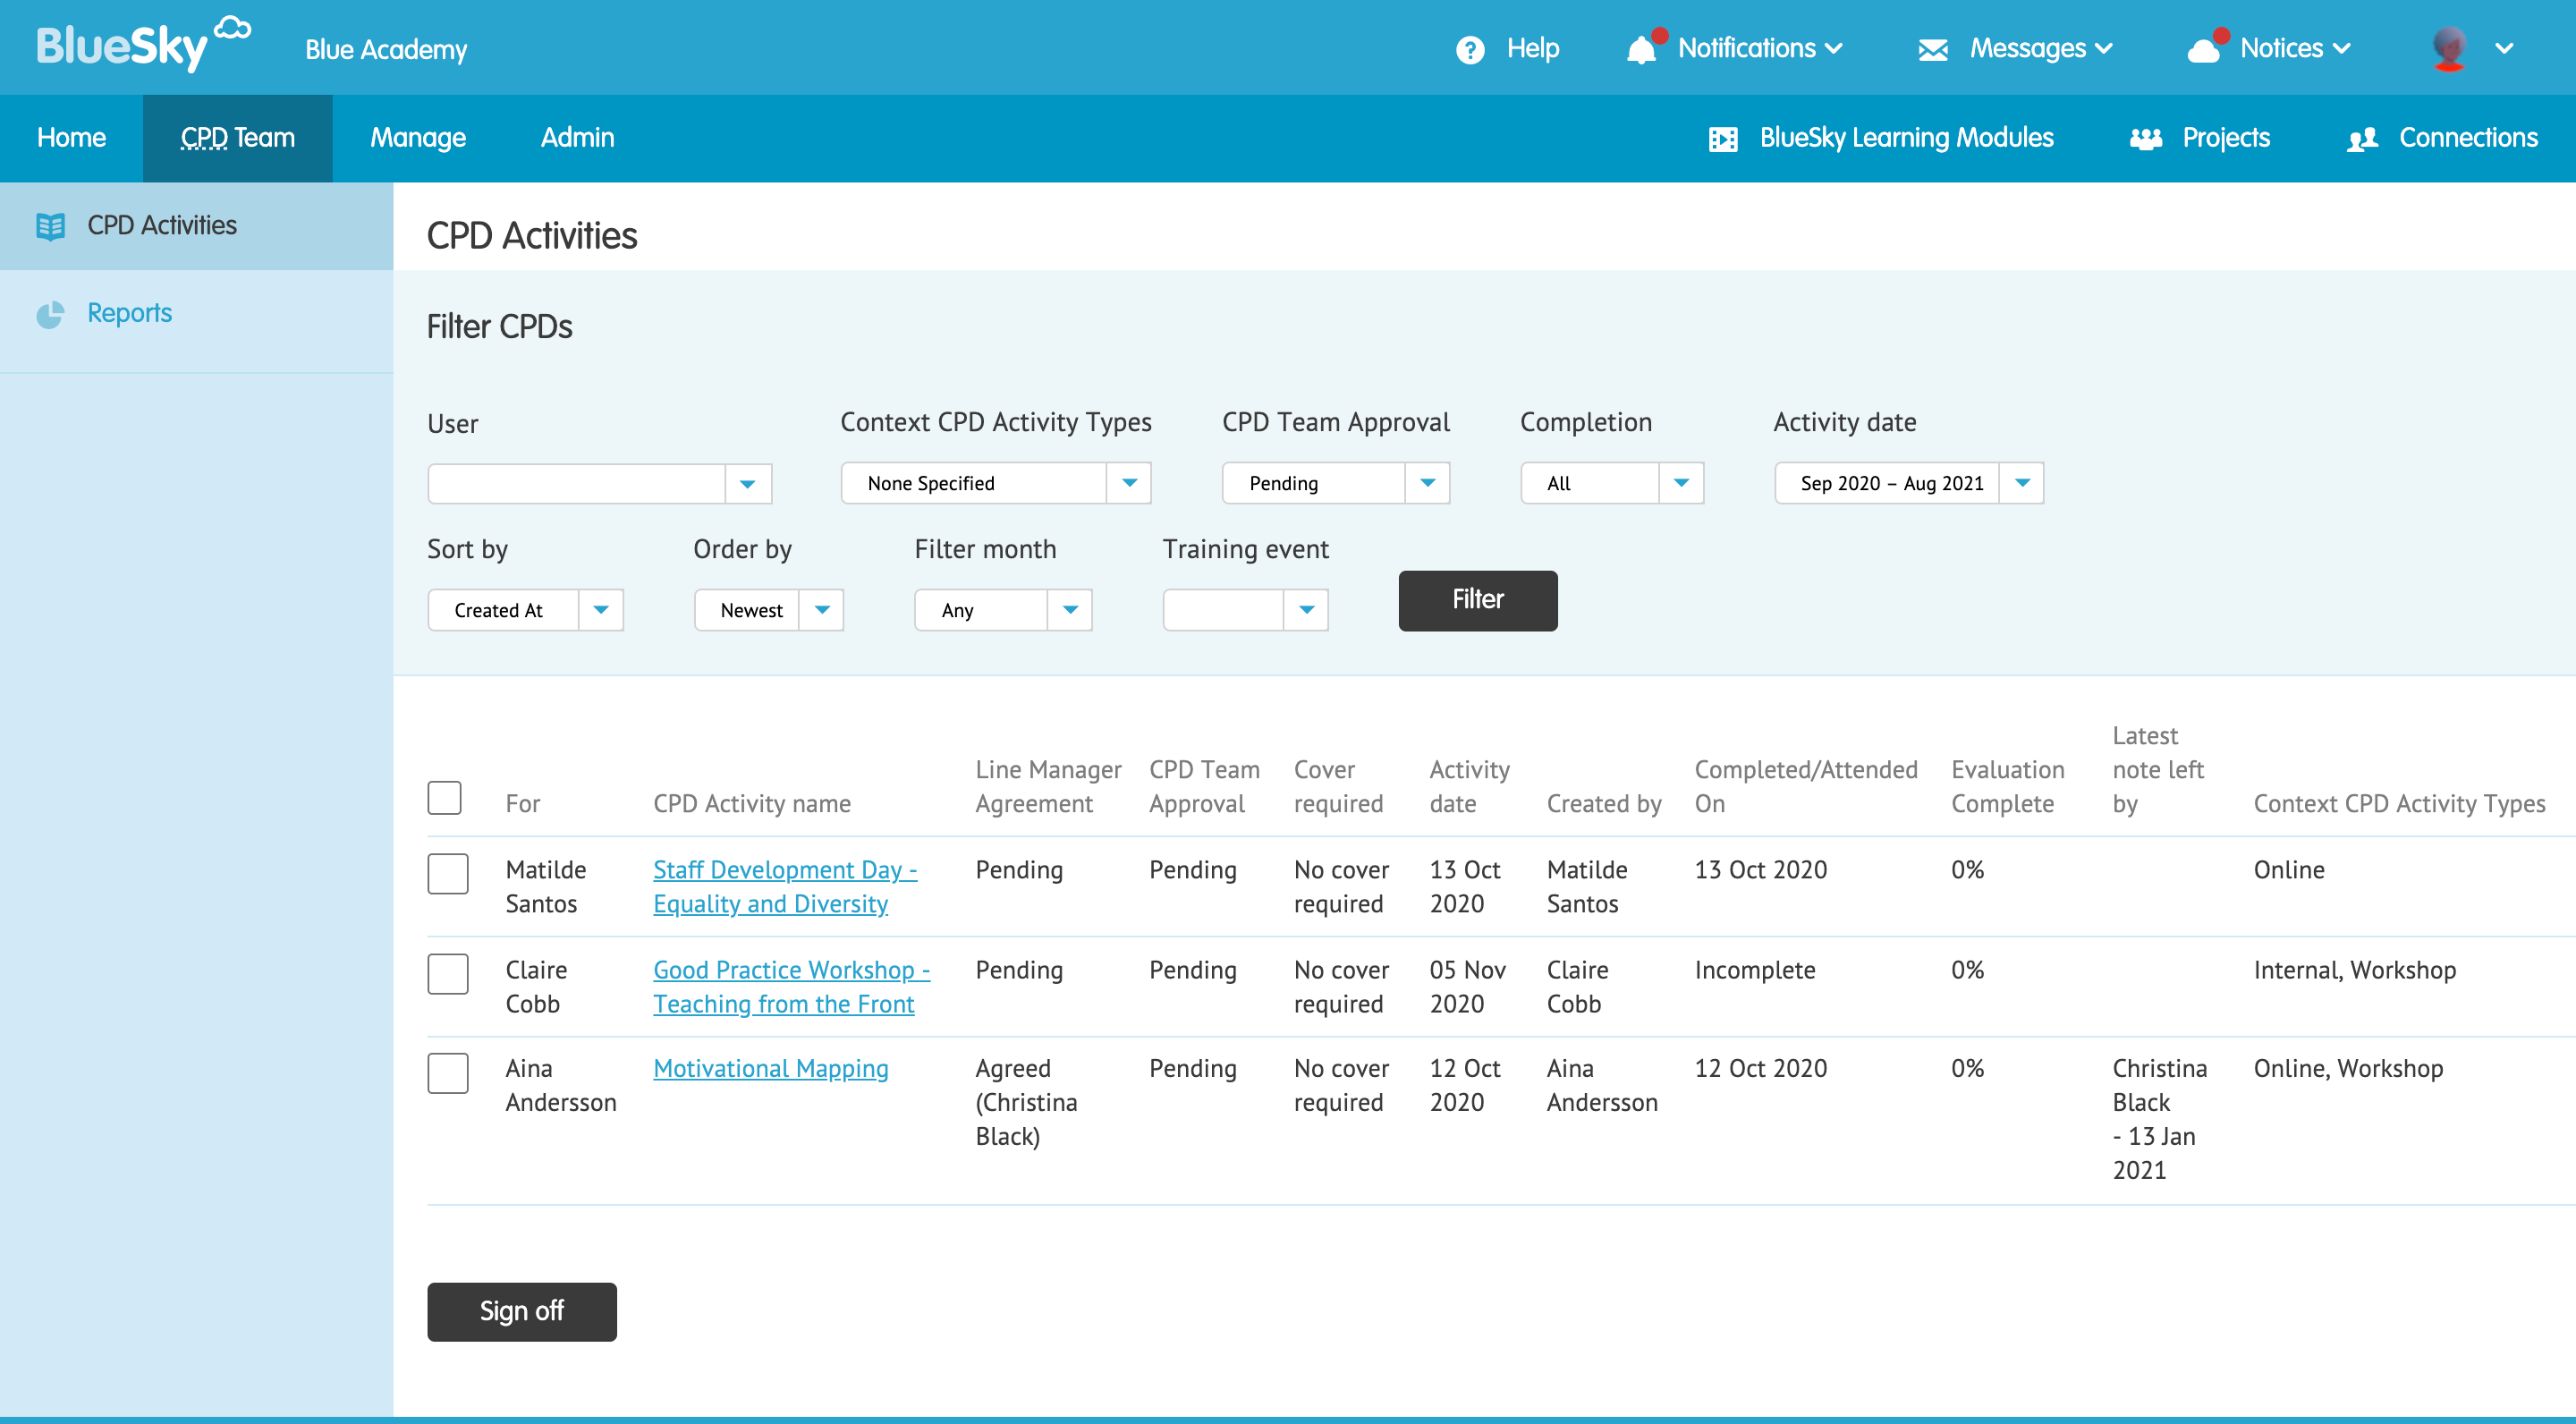Tick the checkbox for Aina Andersson row
This screenshot has height=1424, width=2576.
pyautogui.click(x=448, y=1073)
